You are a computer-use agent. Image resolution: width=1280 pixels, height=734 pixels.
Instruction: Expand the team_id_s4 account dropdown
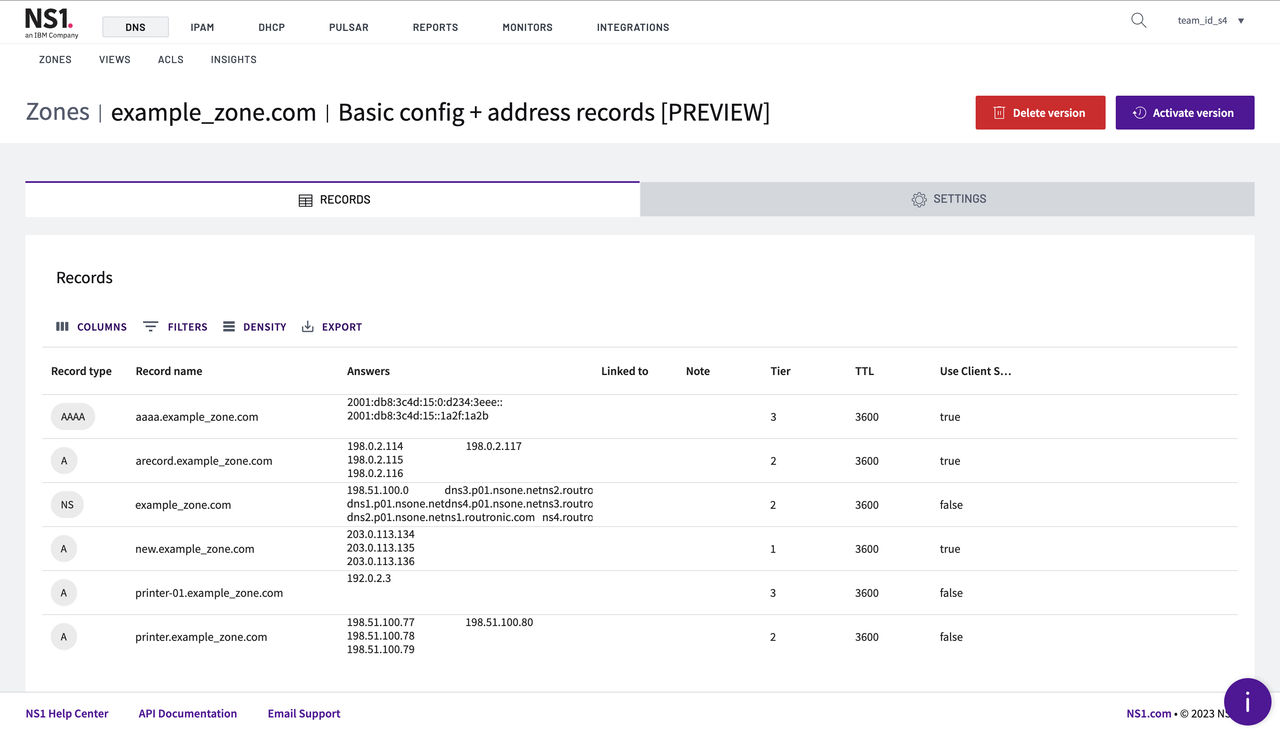(x=1211, y=20)
